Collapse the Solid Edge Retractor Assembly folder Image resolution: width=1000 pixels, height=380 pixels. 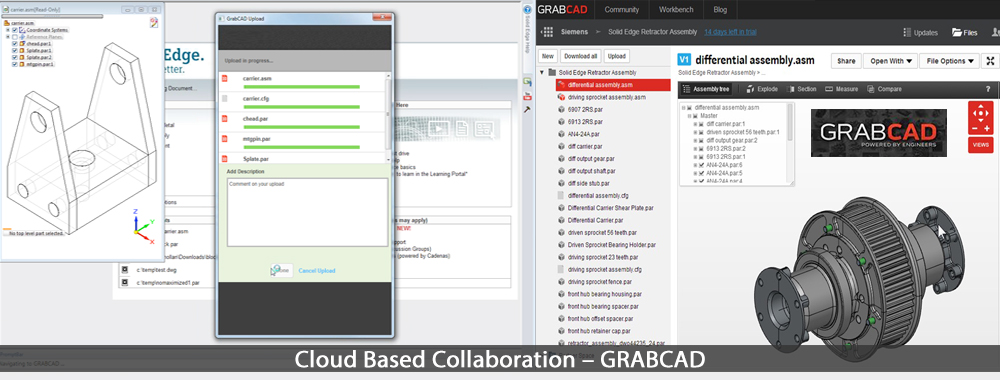[543, 73]
